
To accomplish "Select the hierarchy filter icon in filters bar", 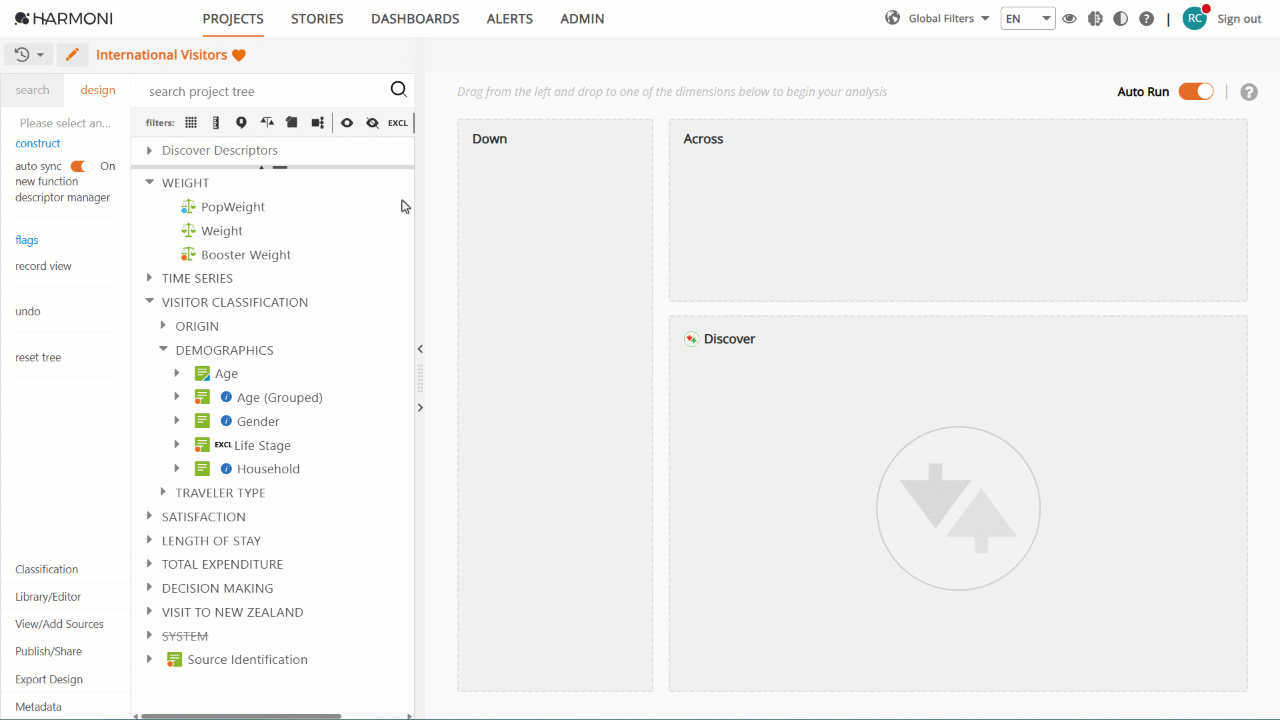I will [317, 123].
